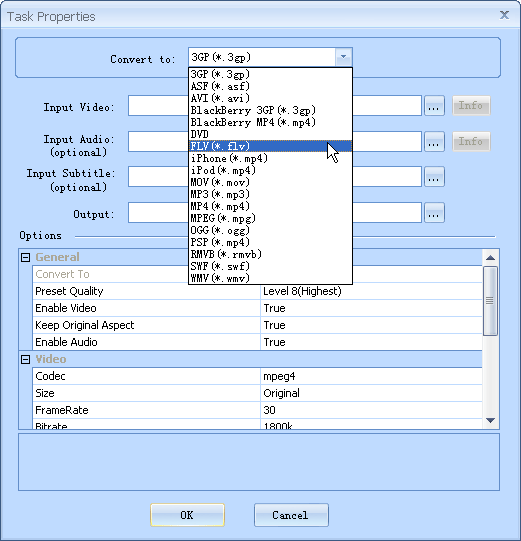Select MOV (*.mov) format
The image size is (521, 541).
270,182
